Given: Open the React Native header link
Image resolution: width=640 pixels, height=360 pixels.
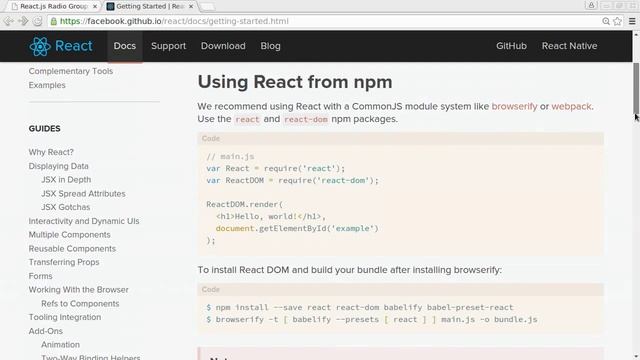Looking at the screenshot, I should pos(569,46).
